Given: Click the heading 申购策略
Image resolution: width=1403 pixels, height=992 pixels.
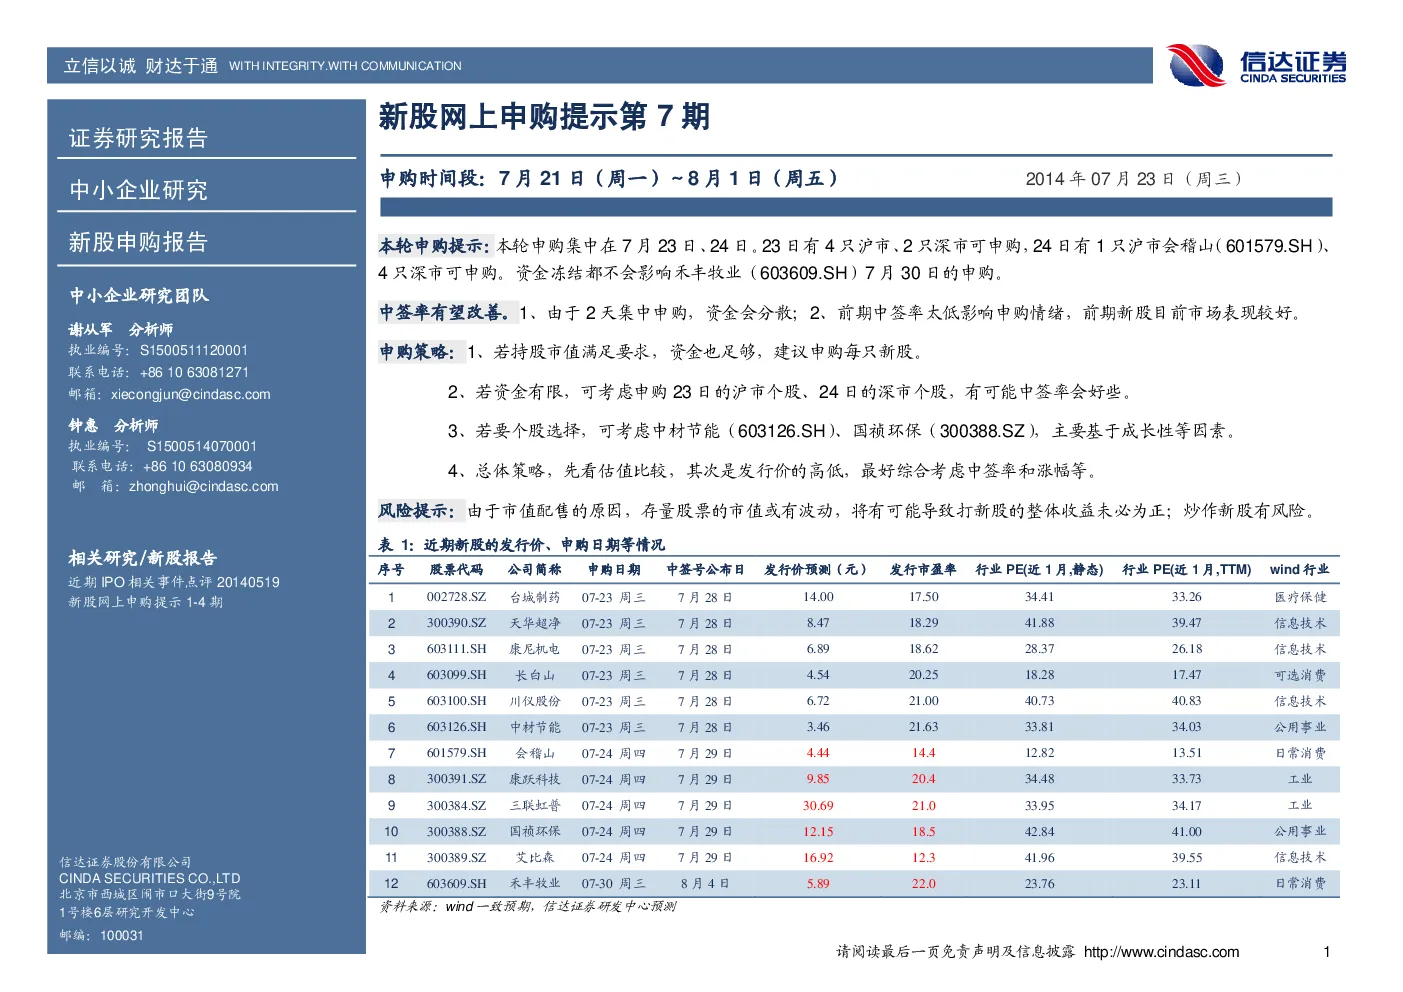Looking at the screenshot, I should pos(417,352).
